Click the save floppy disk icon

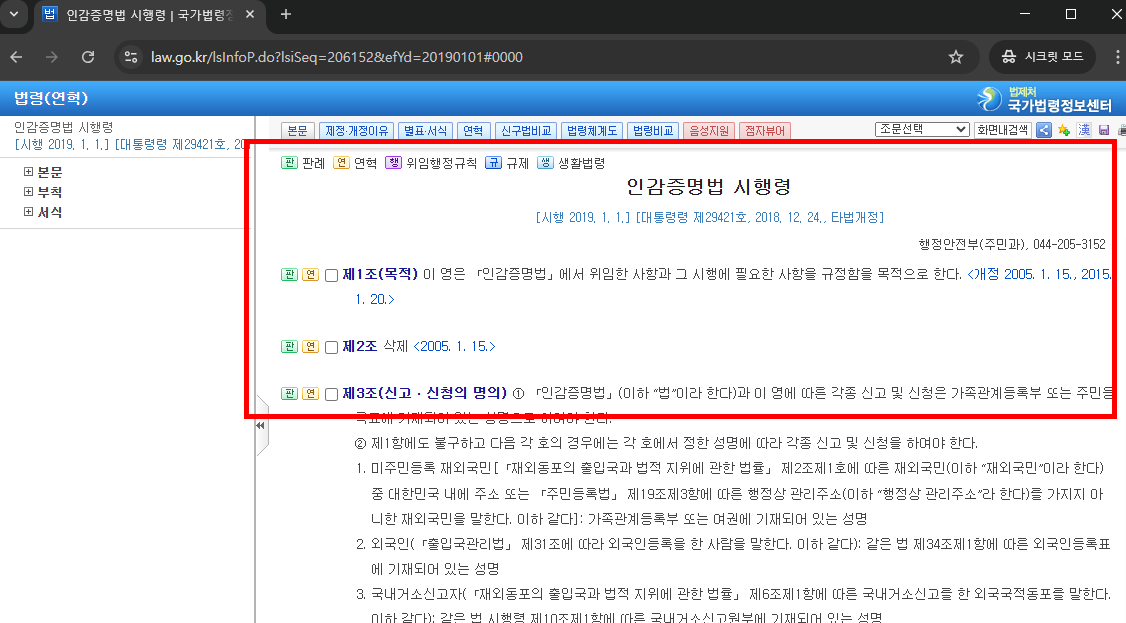pyautogui.click(x=1104, y=130)
